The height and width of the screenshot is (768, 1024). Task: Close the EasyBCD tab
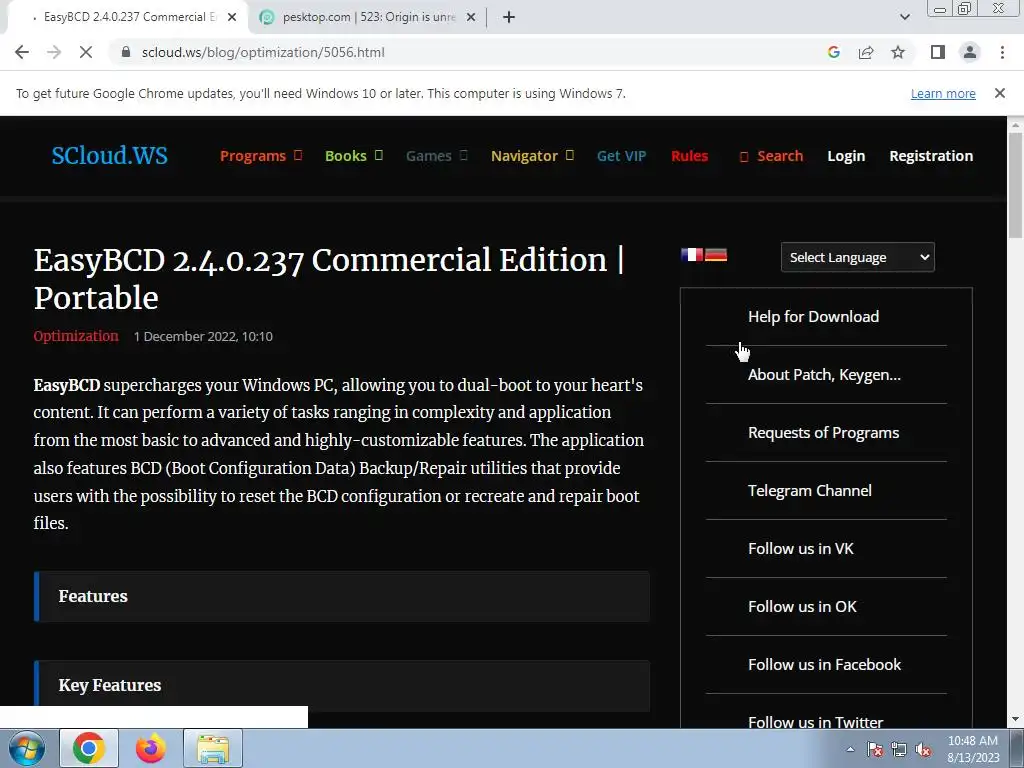(232, 17)
